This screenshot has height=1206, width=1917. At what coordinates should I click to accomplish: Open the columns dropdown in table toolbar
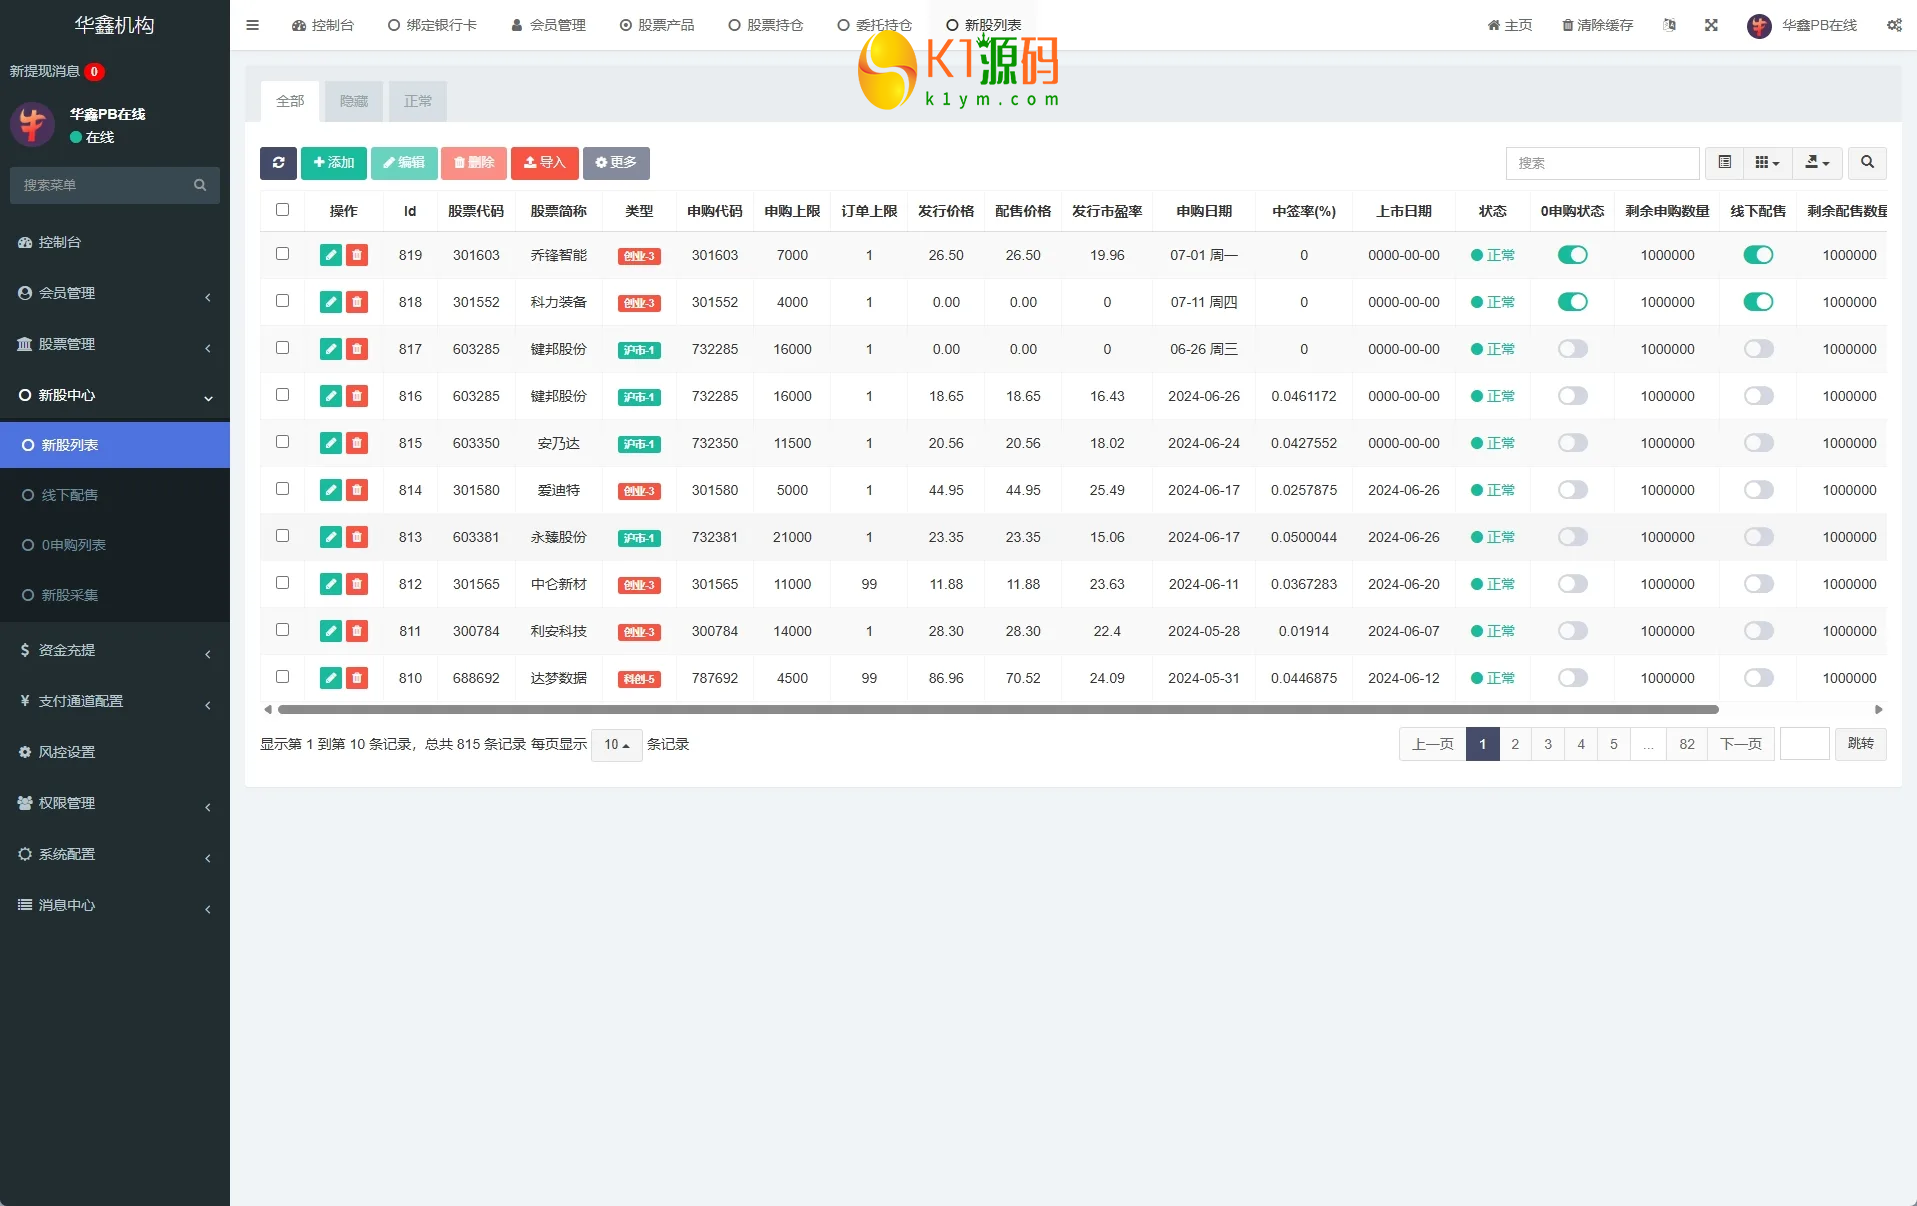pyautogui.click(x=1767, y=163)
